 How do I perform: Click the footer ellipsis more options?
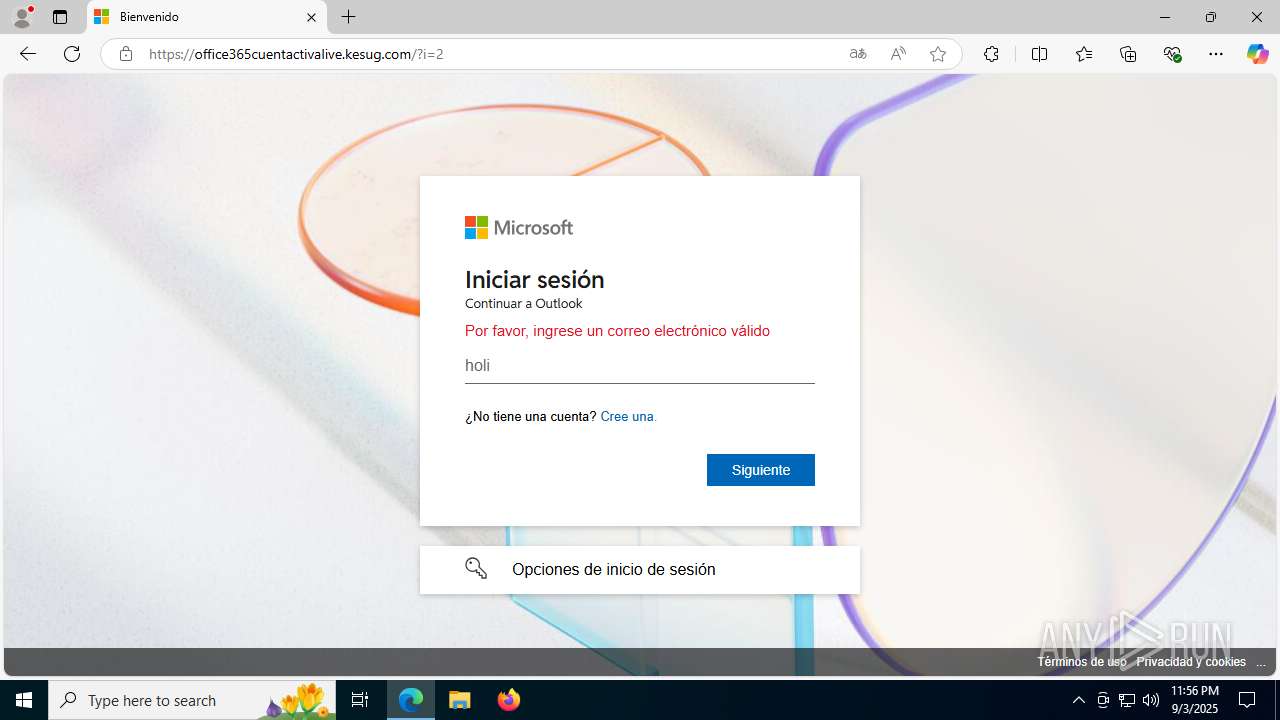click(x=1261, y=662)
